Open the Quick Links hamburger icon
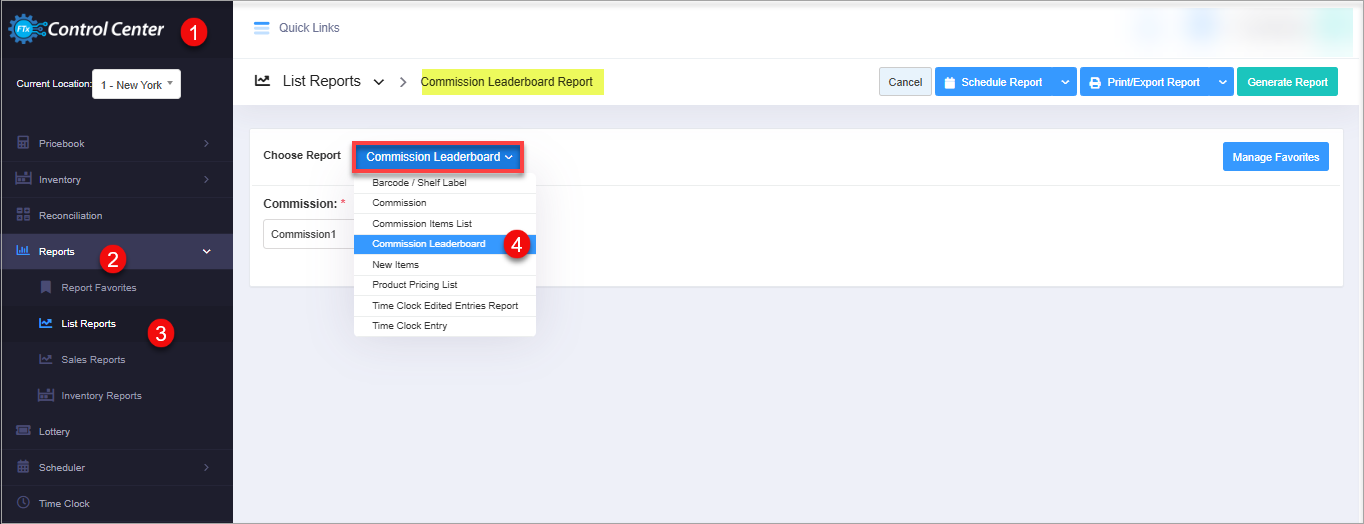Image resolution: width=1364 pixels, height=524 pixels. click(262, 28)
